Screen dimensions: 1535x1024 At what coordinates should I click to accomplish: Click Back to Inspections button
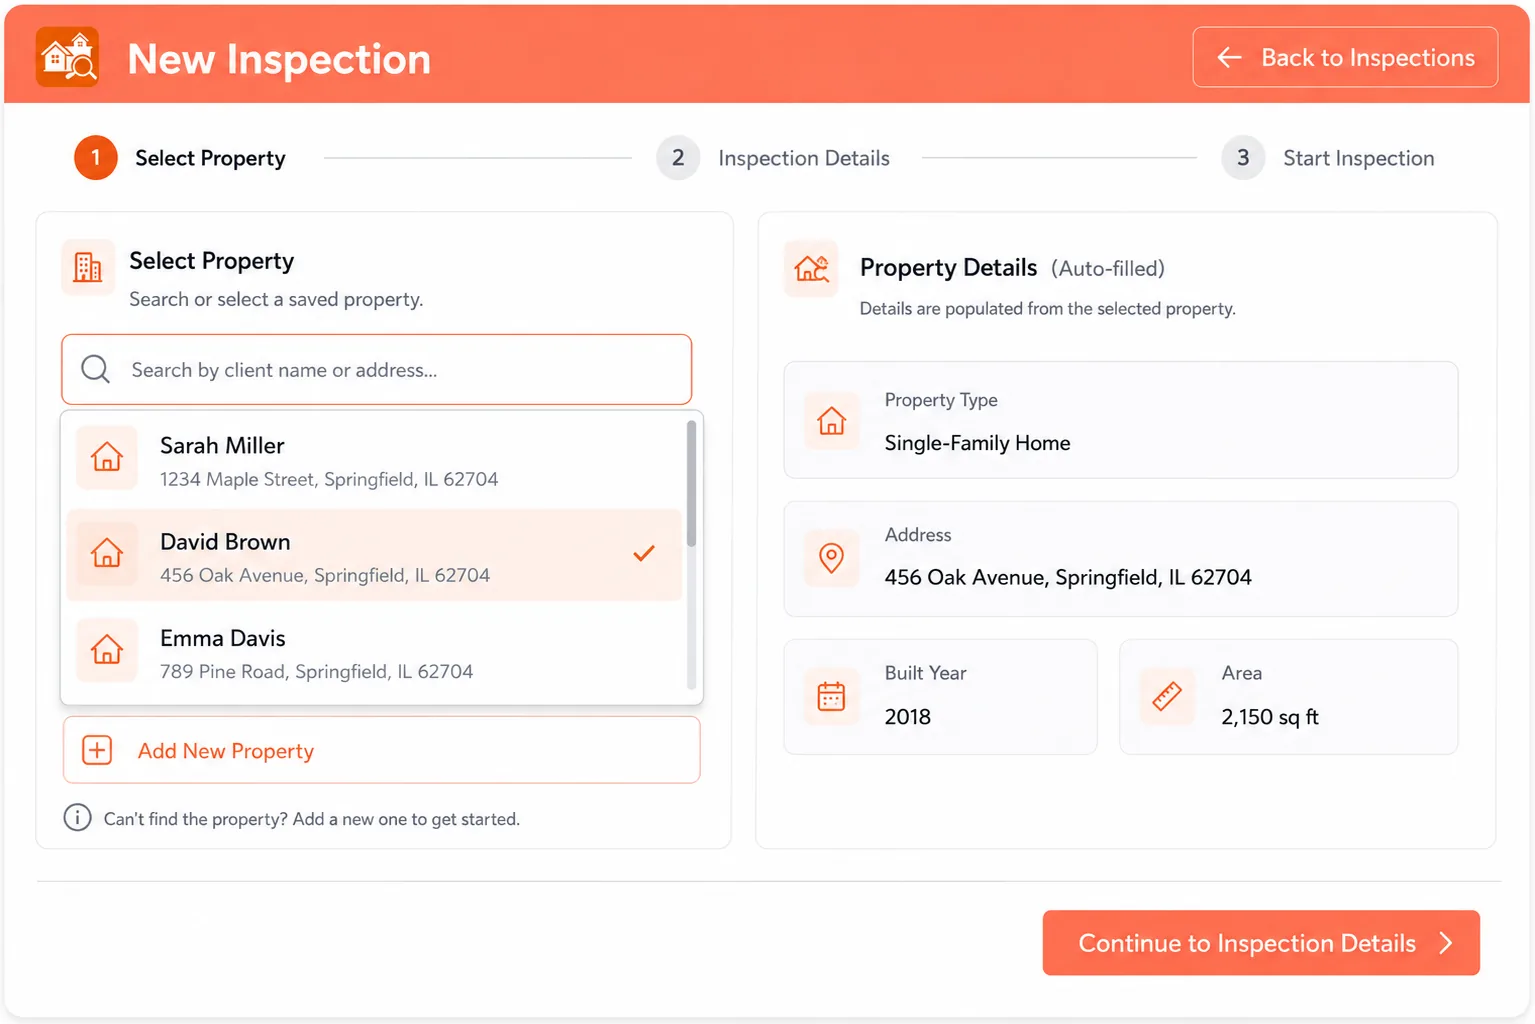[x=1345, y=57]
